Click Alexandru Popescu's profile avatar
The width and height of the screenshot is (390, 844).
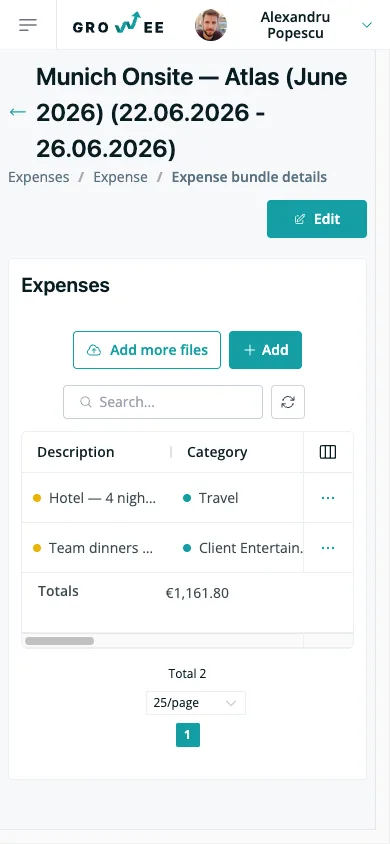(x=211, y=25)
